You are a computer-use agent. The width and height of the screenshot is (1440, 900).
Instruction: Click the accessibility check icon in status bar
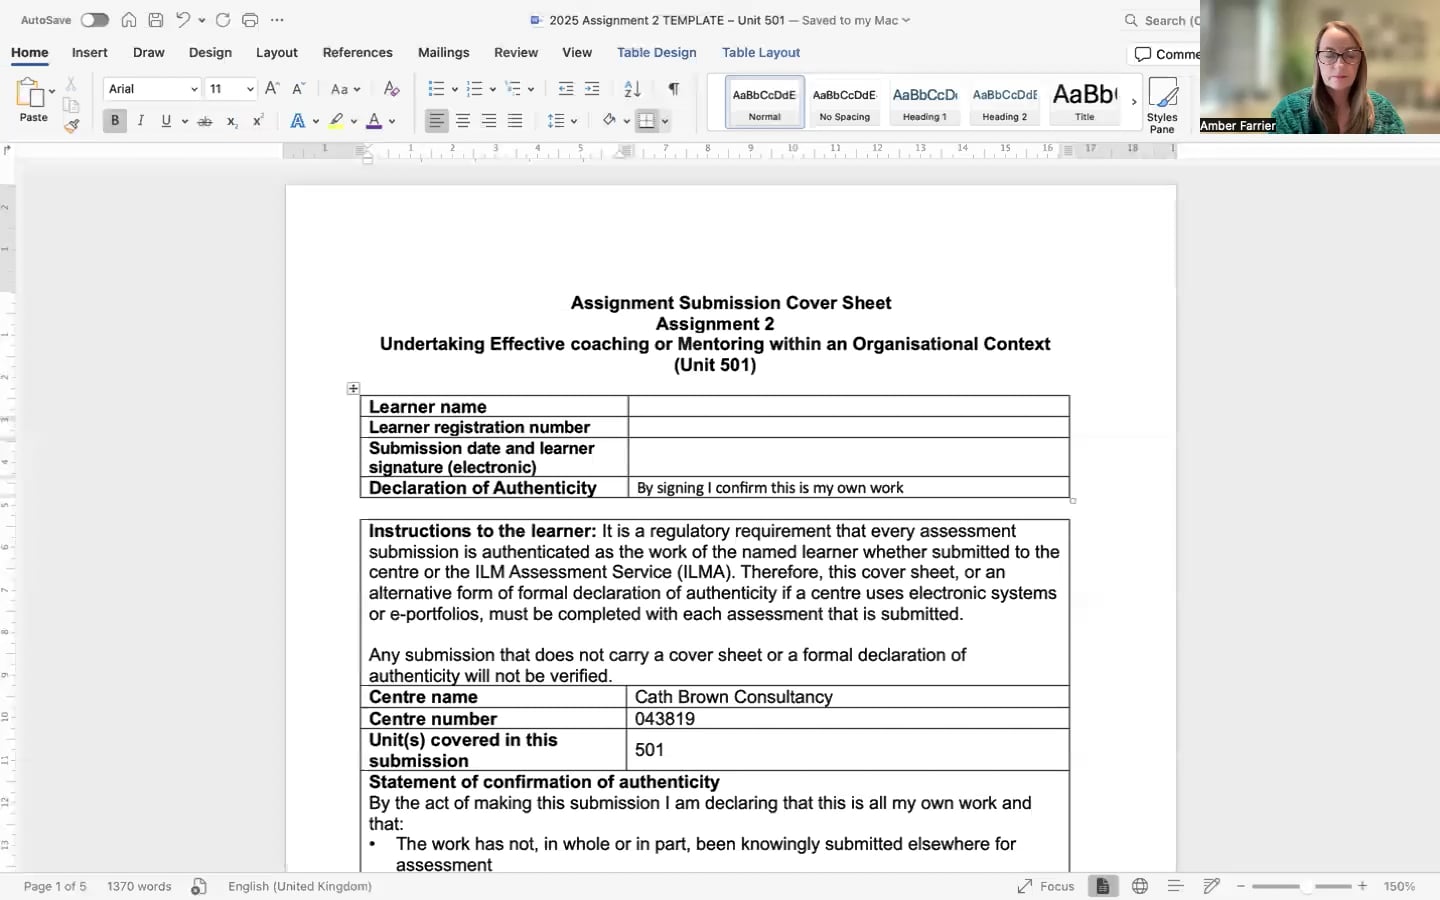pyautogui.click(x=199, y=886)
